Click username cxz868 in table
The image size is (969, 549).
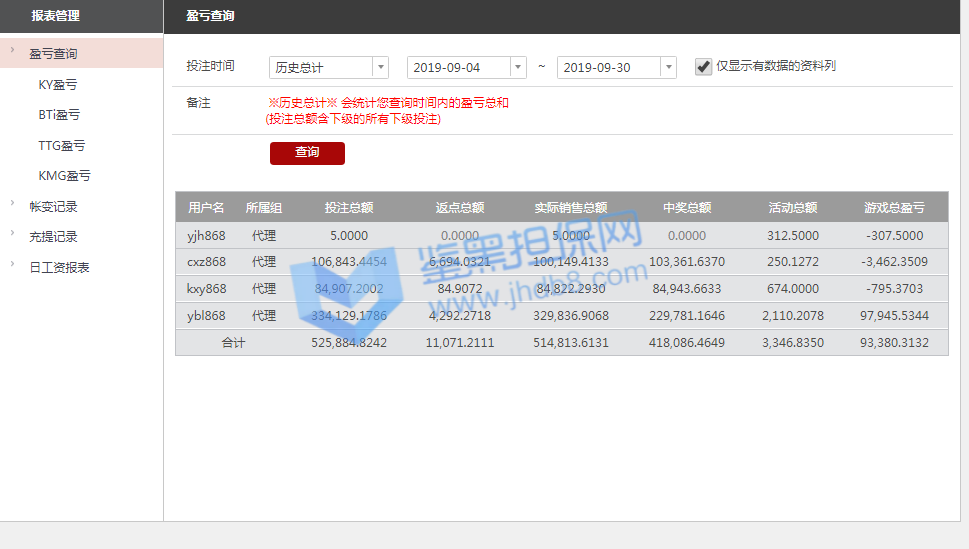[x=206, y=262]
